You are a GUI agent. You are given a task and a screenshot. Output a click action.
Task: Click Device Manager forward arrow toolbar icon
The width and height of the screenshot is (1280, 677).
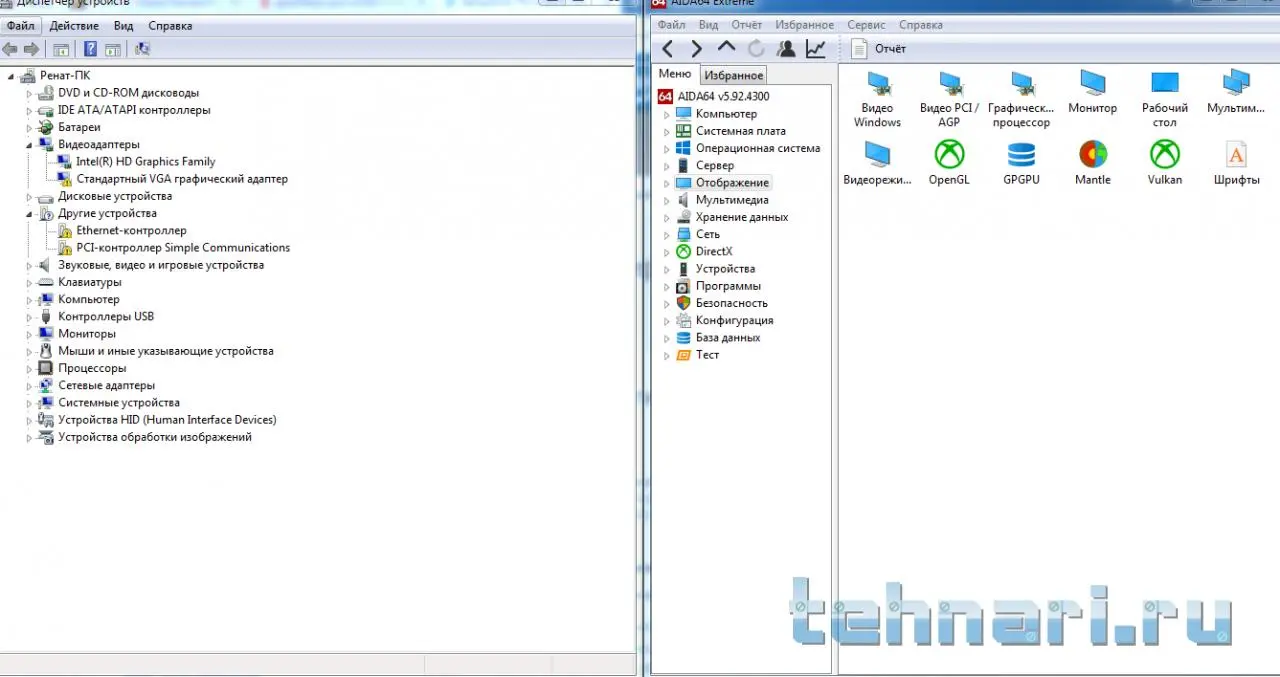[31, 49]
